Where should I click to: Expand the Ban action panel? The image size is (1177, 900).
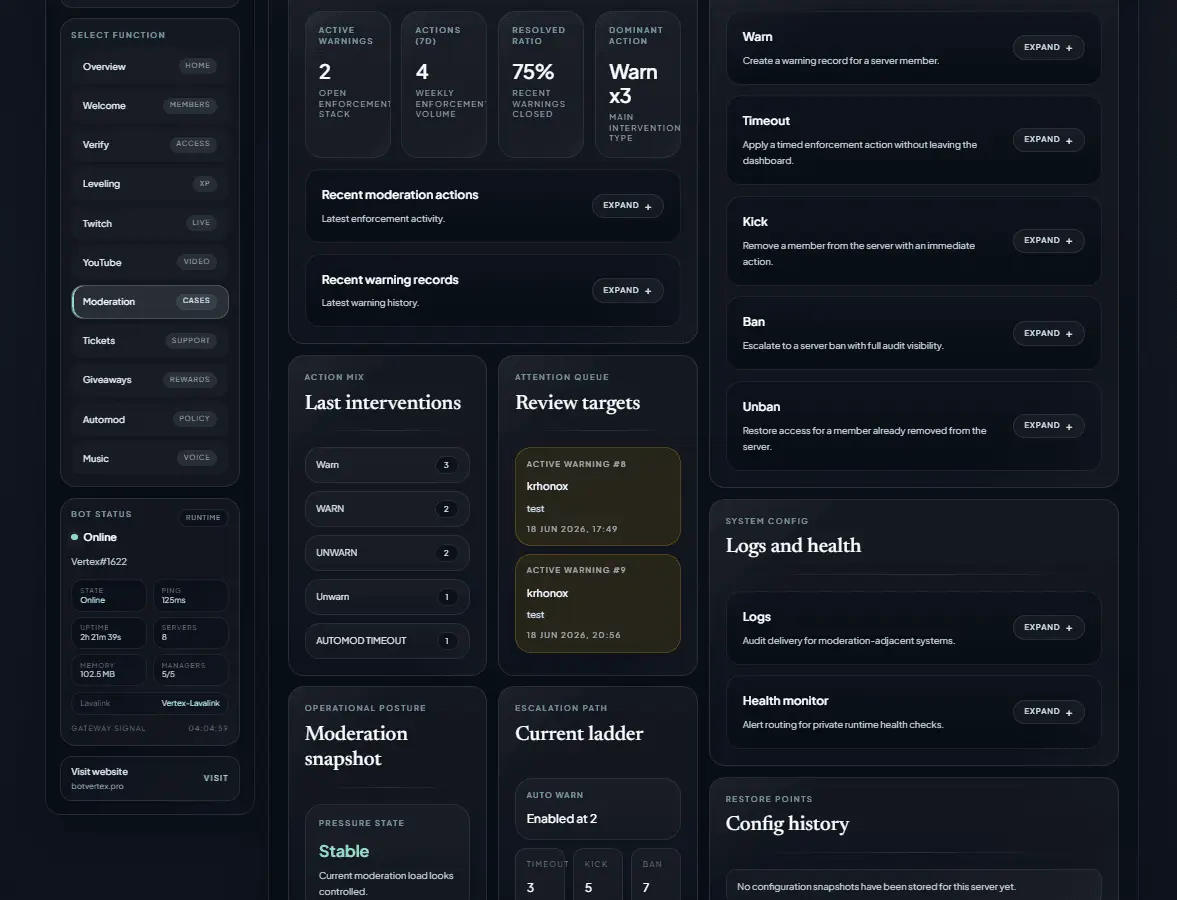tap(1048, 333)
